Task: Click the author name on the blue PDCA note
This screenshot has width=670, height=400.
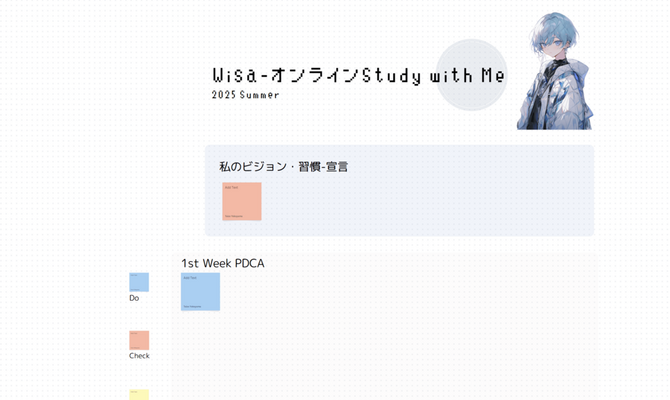Action: [192, 306]
